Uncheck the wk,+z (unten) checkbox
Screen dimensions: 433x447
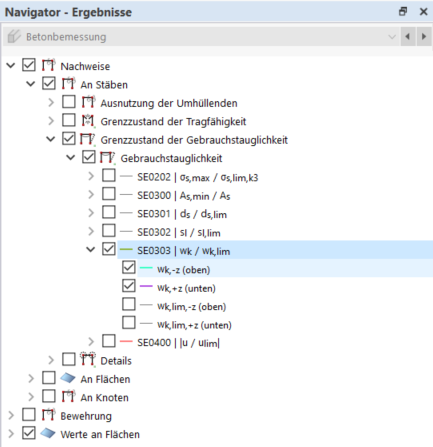(x=129, y=286)
